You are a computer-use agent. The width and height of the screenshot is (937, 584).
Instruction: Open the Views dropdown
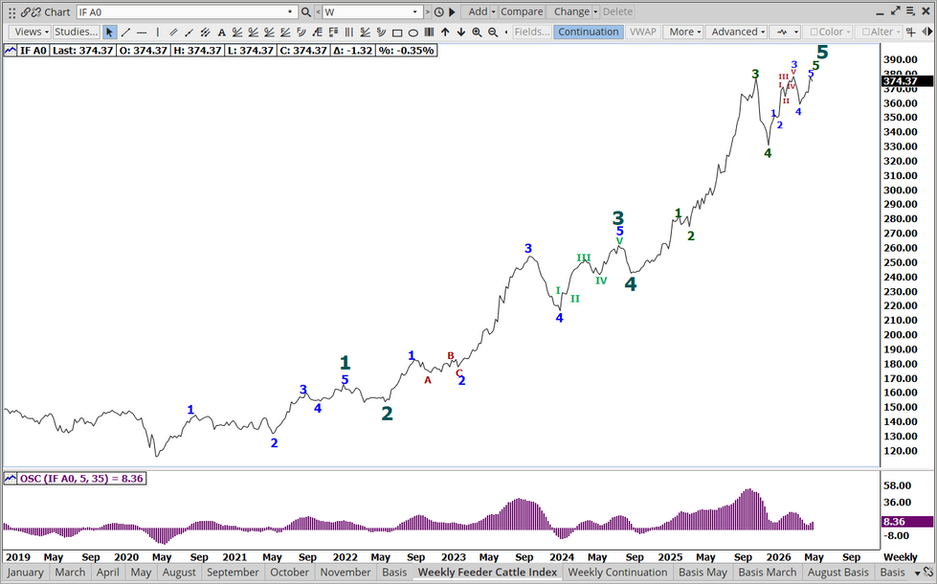(x=31, y=32)
